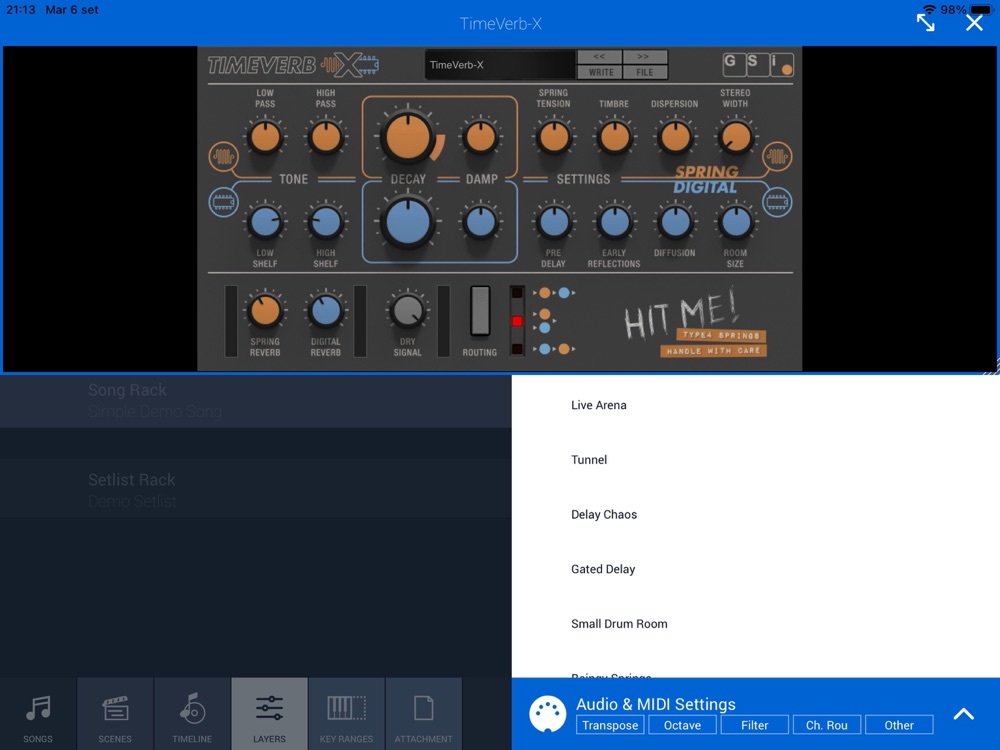
Task: Open the Songs tab
Action: pyautogui.click(x=38, y=714)
